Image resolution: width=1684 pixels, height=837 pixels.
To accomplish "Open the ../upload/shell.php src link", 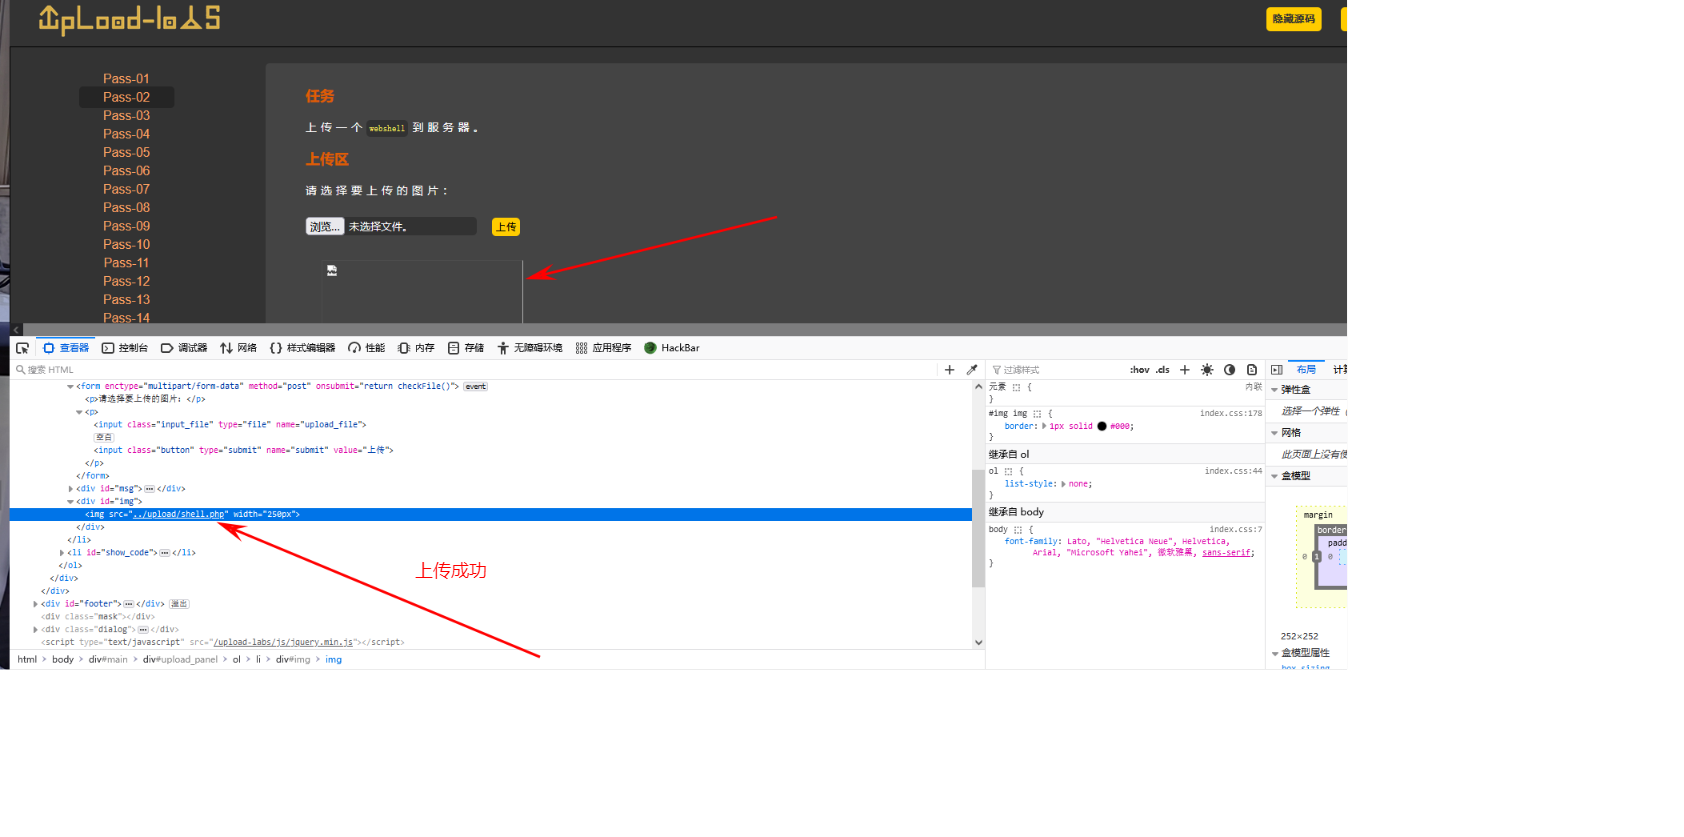I will 179,514.
